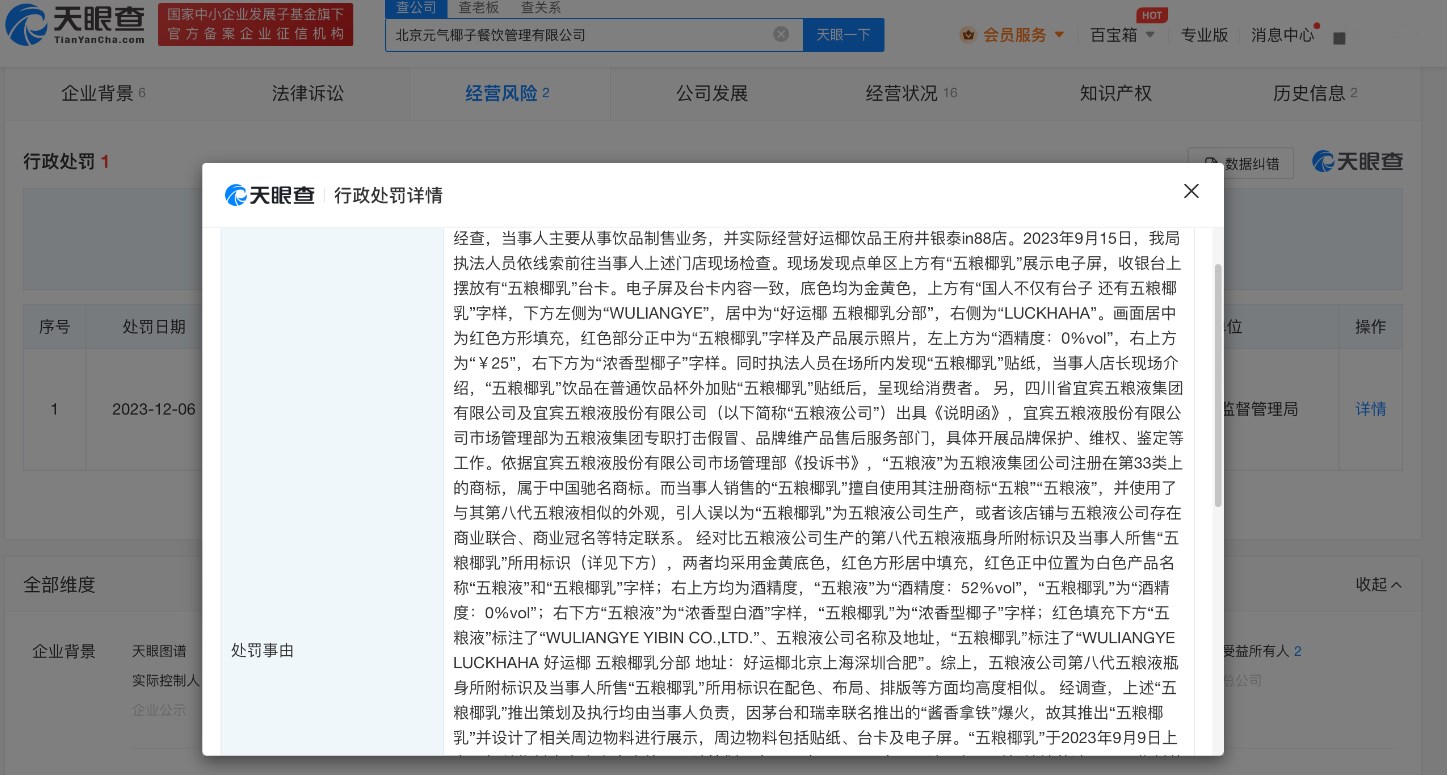Click the 行政处罚 section heading
The height and width of the screenshot is (775, 1447).
coord(66,161)
